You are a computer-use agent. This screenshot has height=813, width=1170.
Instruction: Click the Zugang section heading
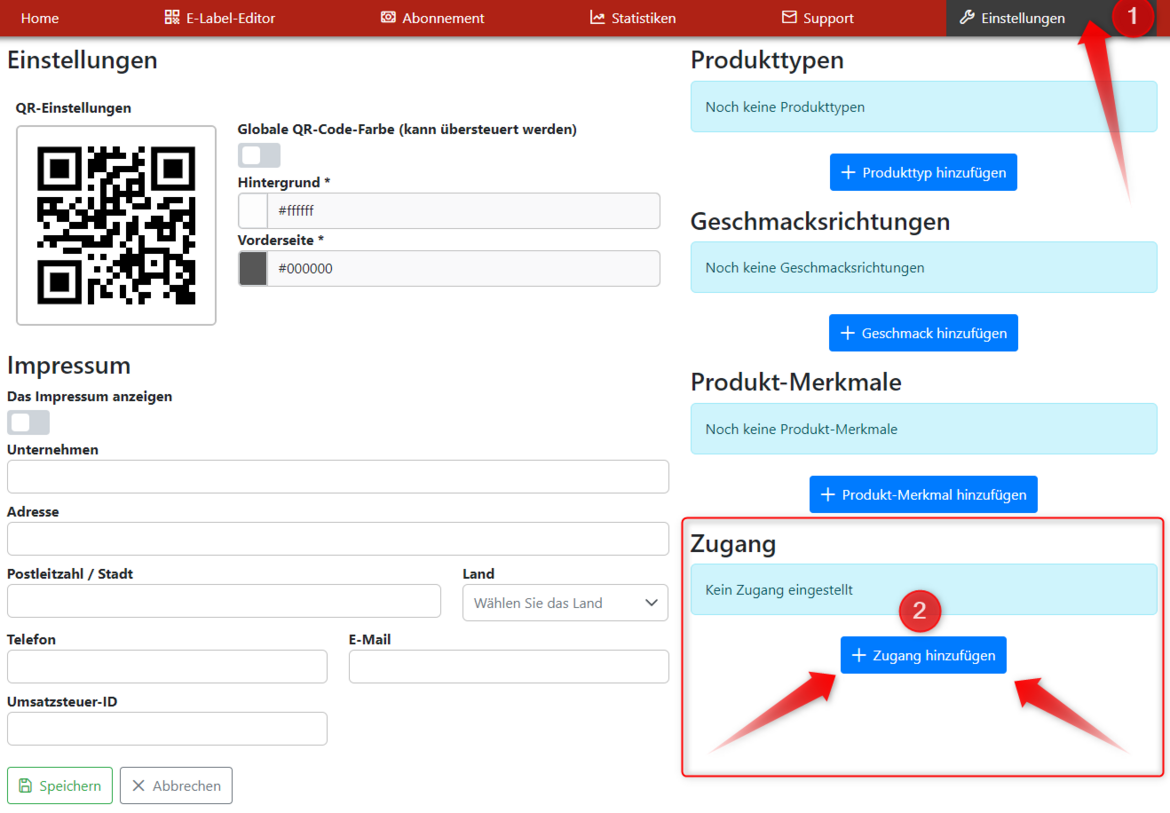[733, 544]
